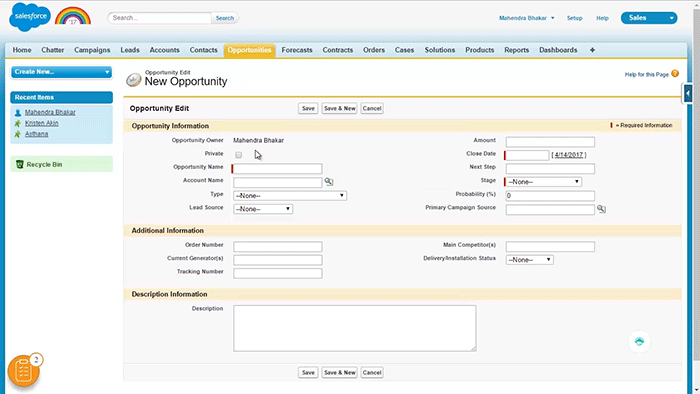Click the plus icon for all tabs
700x394 pixels.
click(592, 50)
